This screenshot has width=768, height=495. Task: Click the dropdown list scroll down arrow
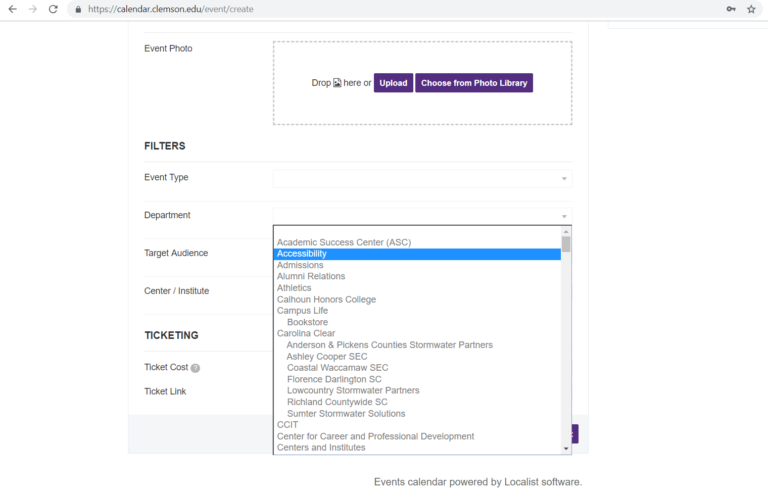tap(566, 449)
